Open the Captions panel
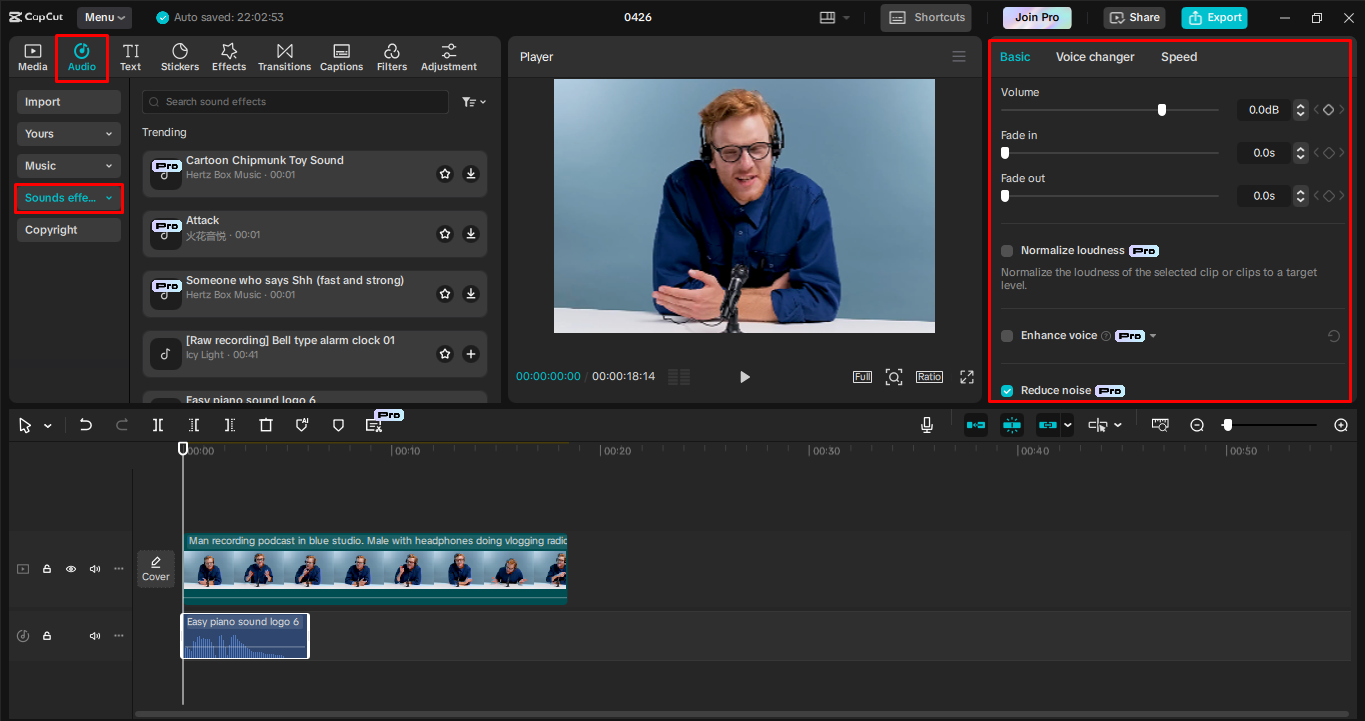 341,58
